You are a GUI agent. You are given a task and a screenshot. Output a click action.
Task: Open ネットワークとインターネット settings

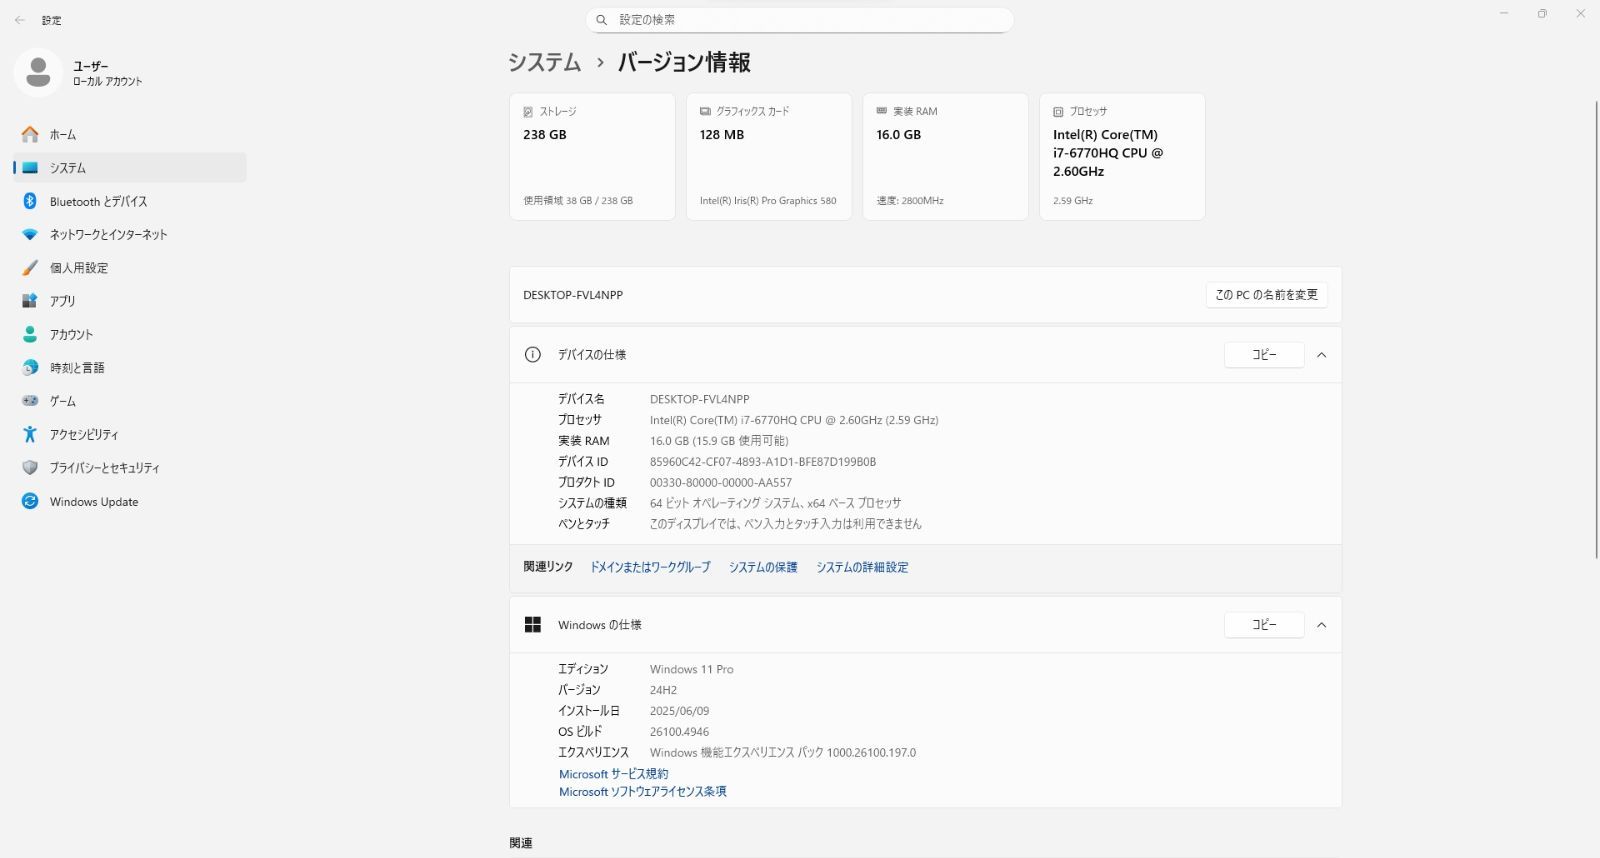click(130, 234)
